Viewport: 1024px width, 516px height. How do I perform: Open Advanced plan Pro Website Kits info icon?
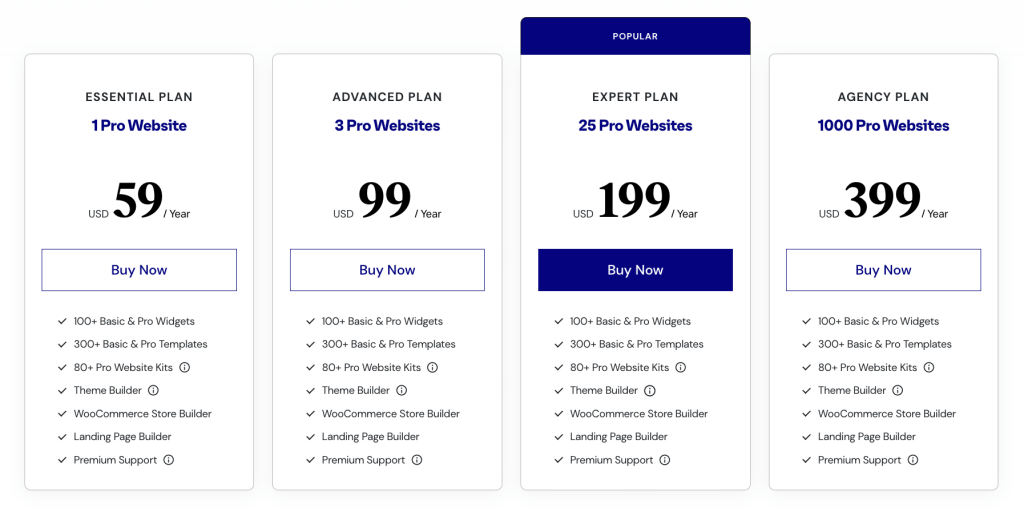[432, 367]
